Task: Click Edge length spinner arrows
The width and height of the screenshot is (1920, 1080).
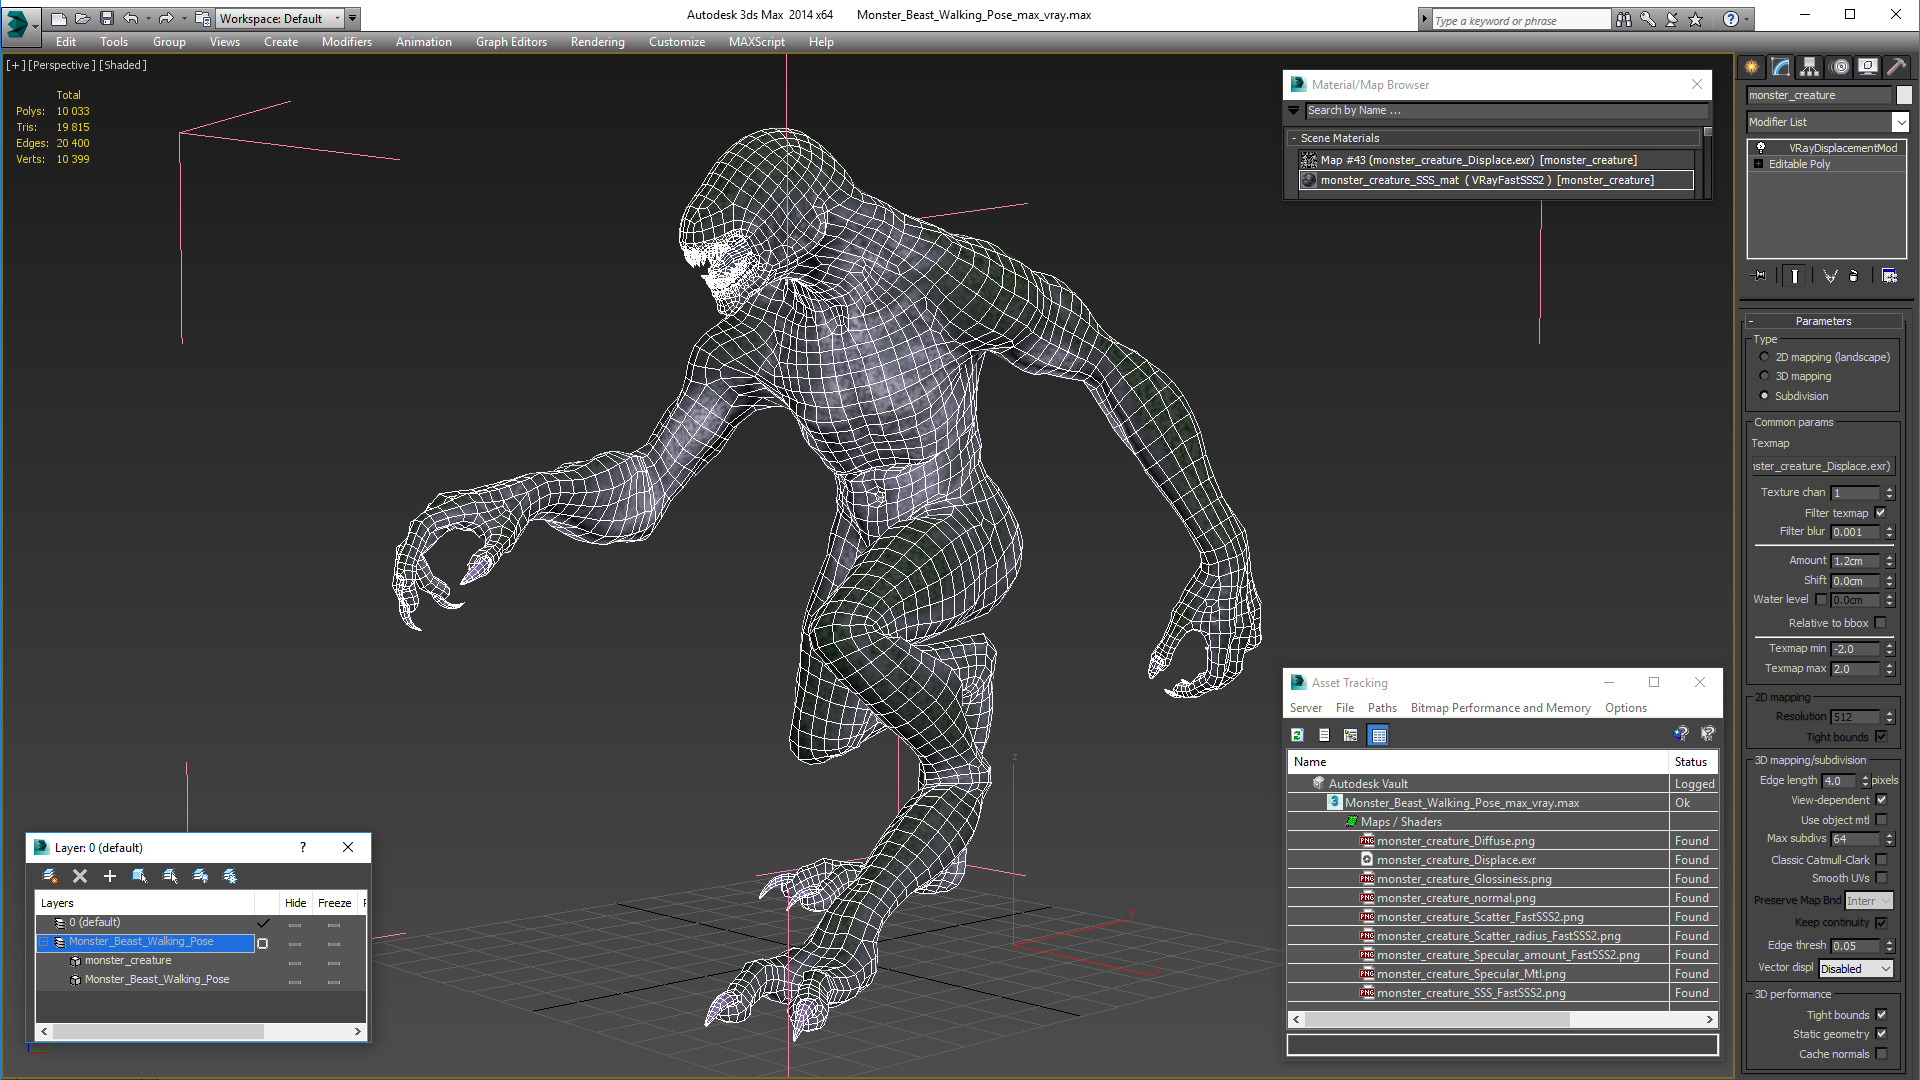Action: tap(1865, 781)
